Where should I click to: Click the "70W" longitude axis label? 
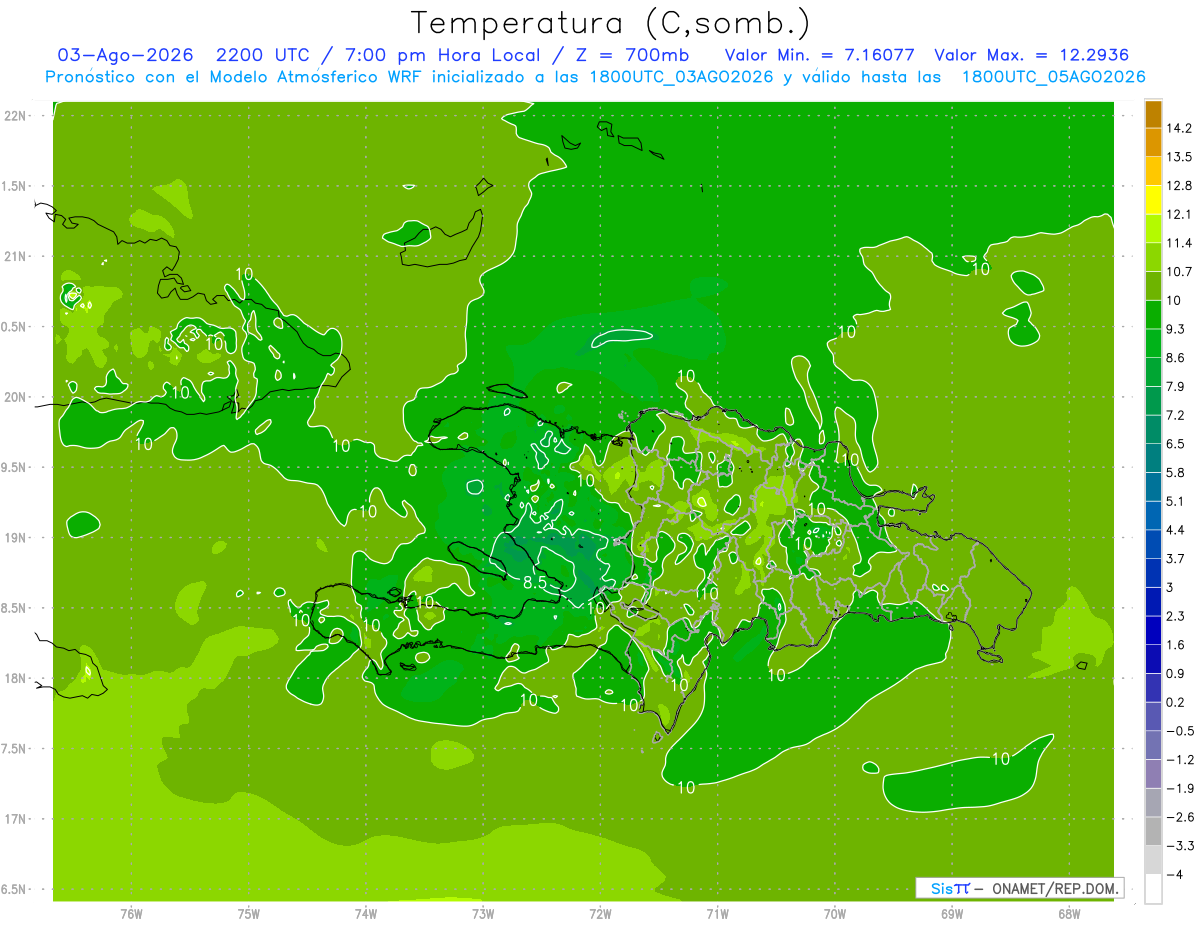835,914
